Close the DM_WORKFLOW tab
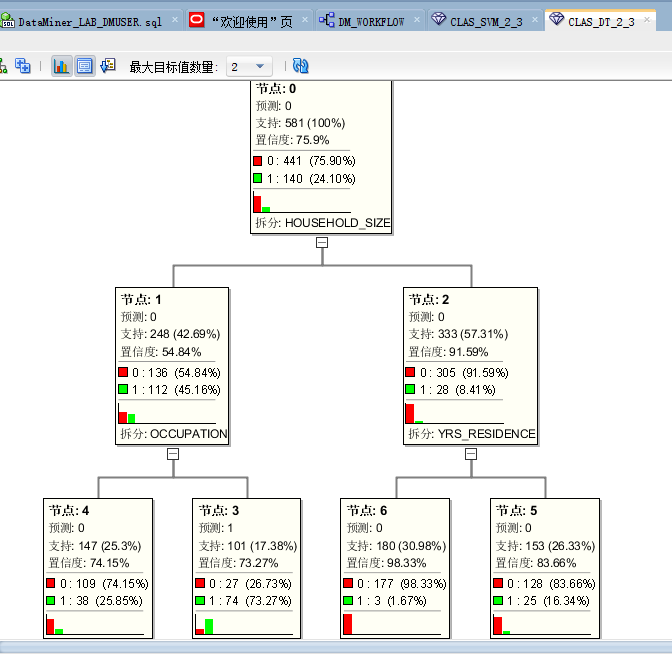Viewport: 672px width, 655px height. point(417,20)
